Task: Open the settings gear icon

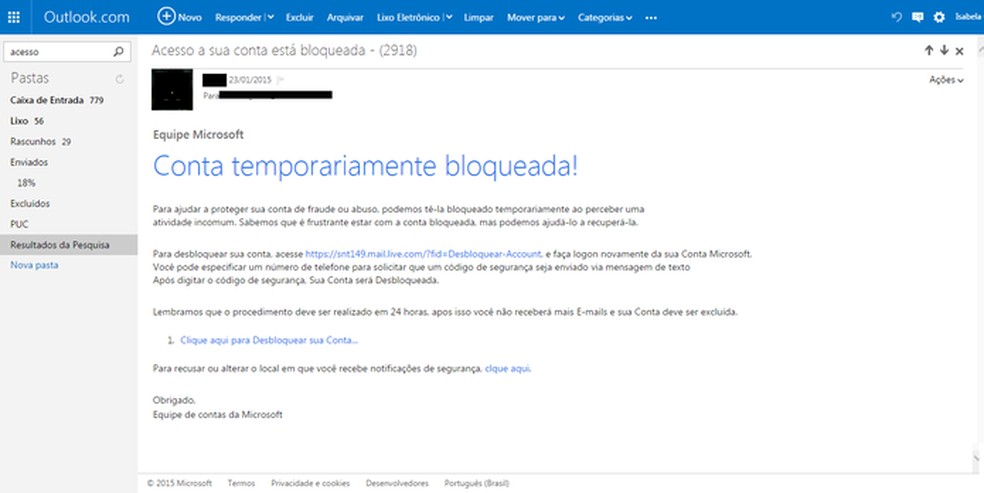Action: pyautogui.click(x=939, y=17)
